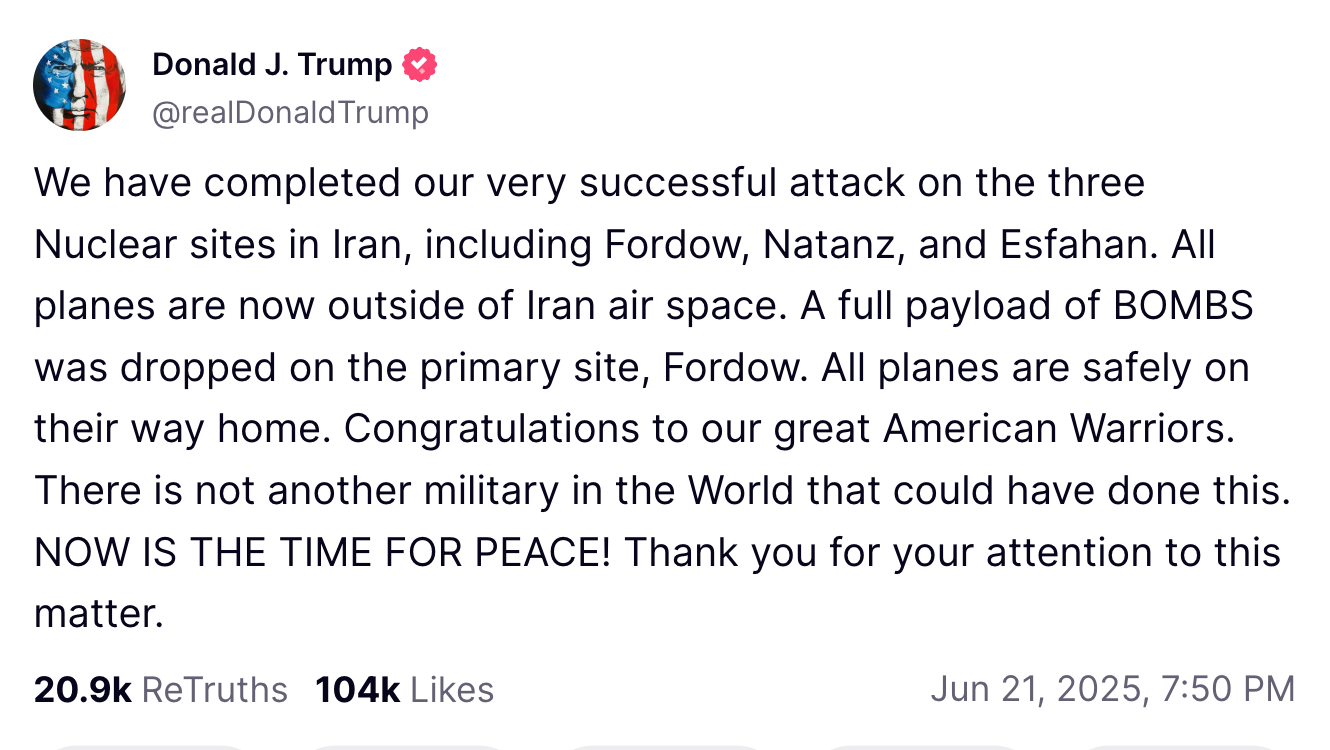Click the post body text to expand
The image size is (1330, 750).
click(660, 398)
